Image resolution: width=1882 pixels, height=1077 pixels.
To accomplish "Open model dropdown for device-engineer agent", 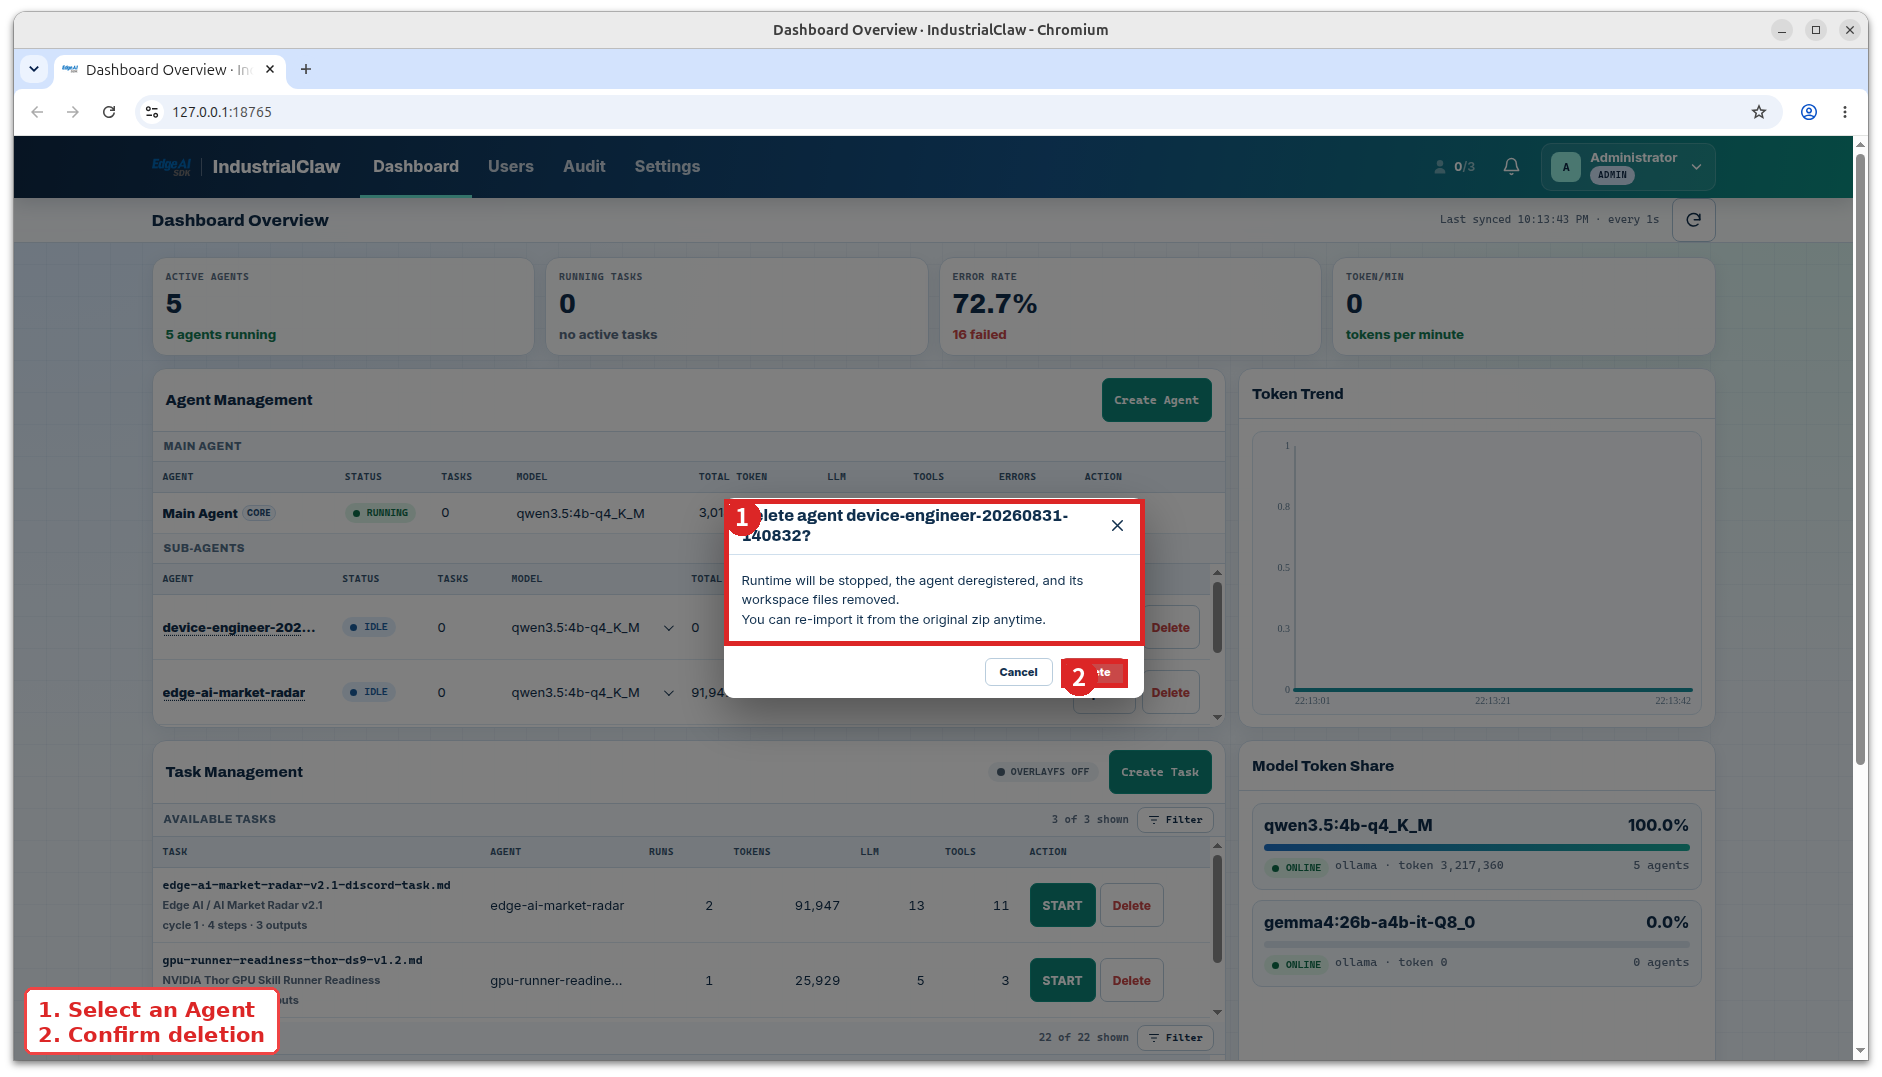I will click(669, 628).
